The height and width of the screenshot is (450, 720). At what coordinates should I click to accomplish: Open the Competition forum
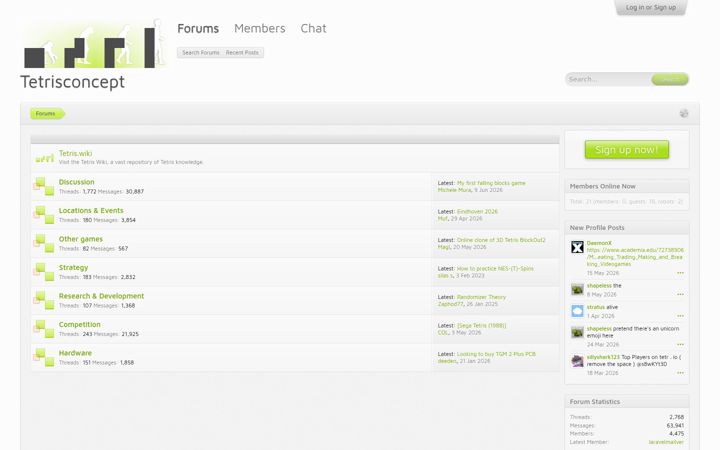pos(79,324)
